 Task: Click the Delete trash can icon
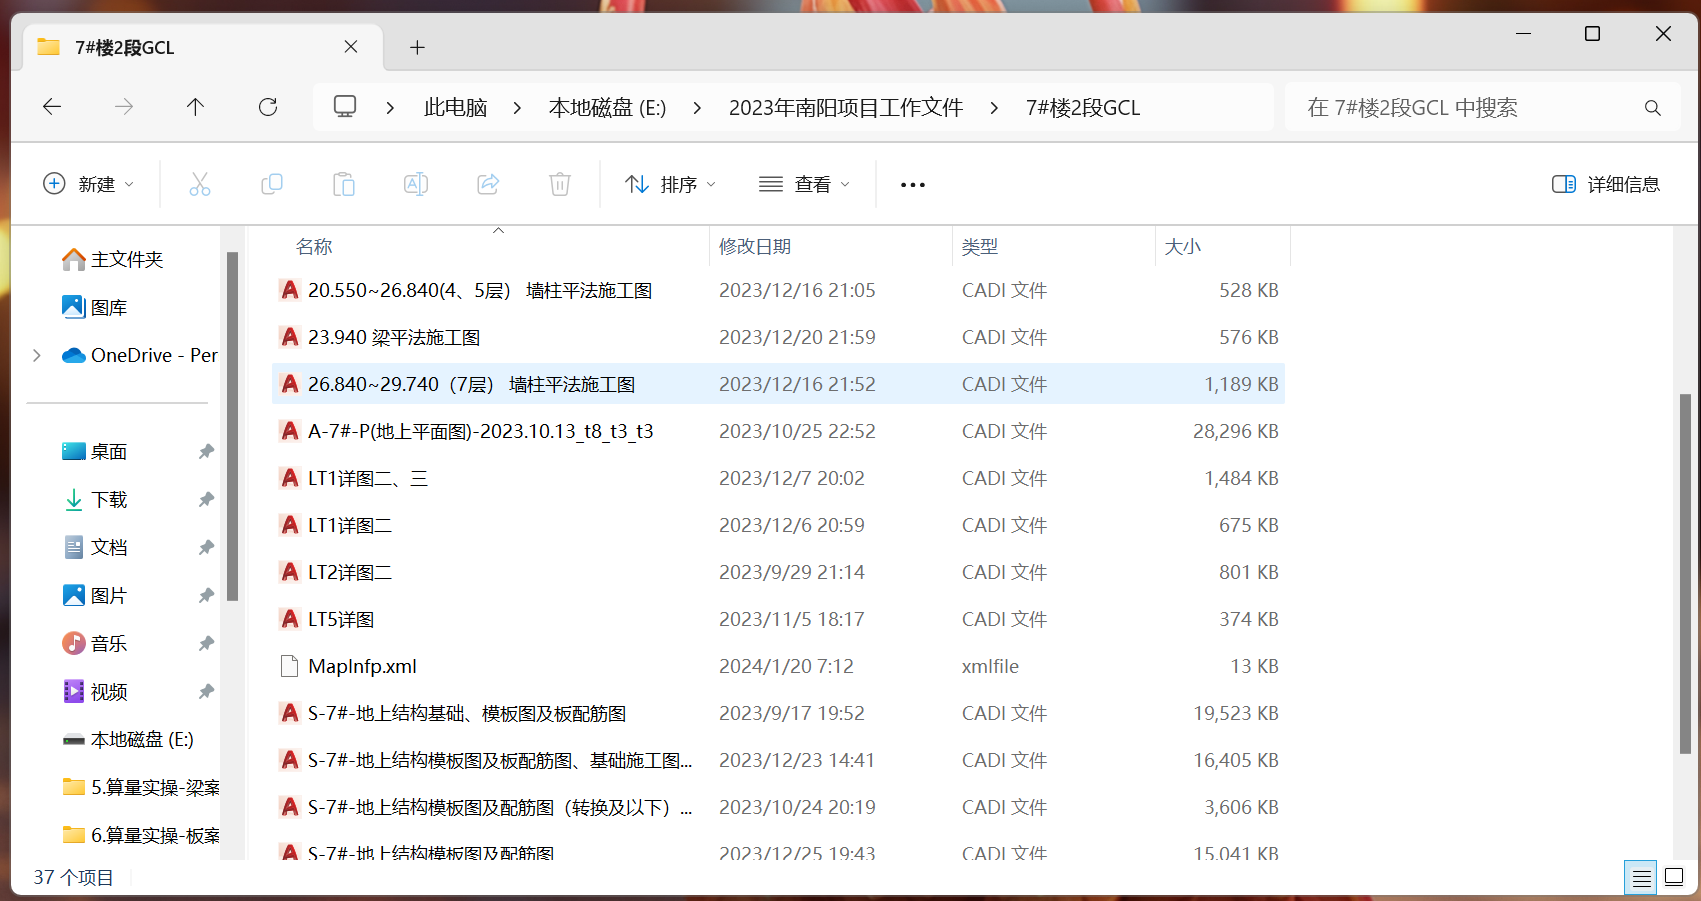(560, 184)
